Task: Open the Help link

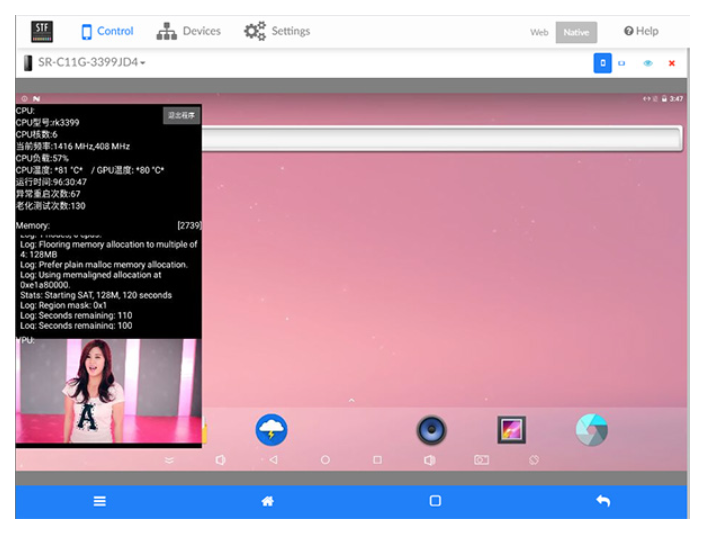Action: point(641,31)
